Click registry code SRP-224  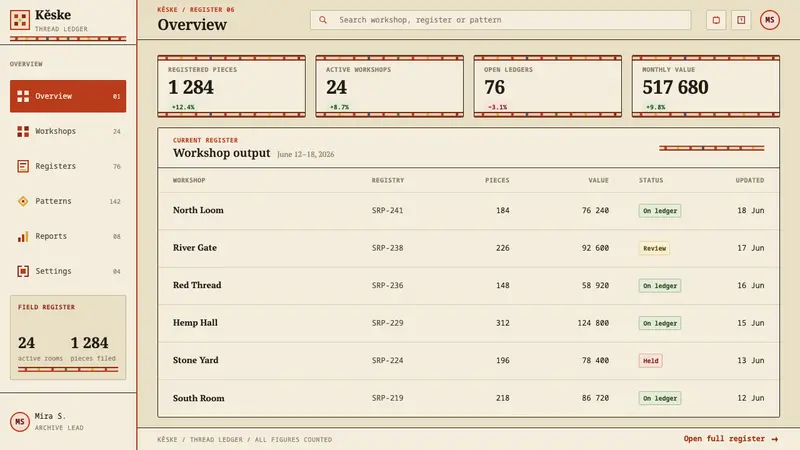point(387,360)
